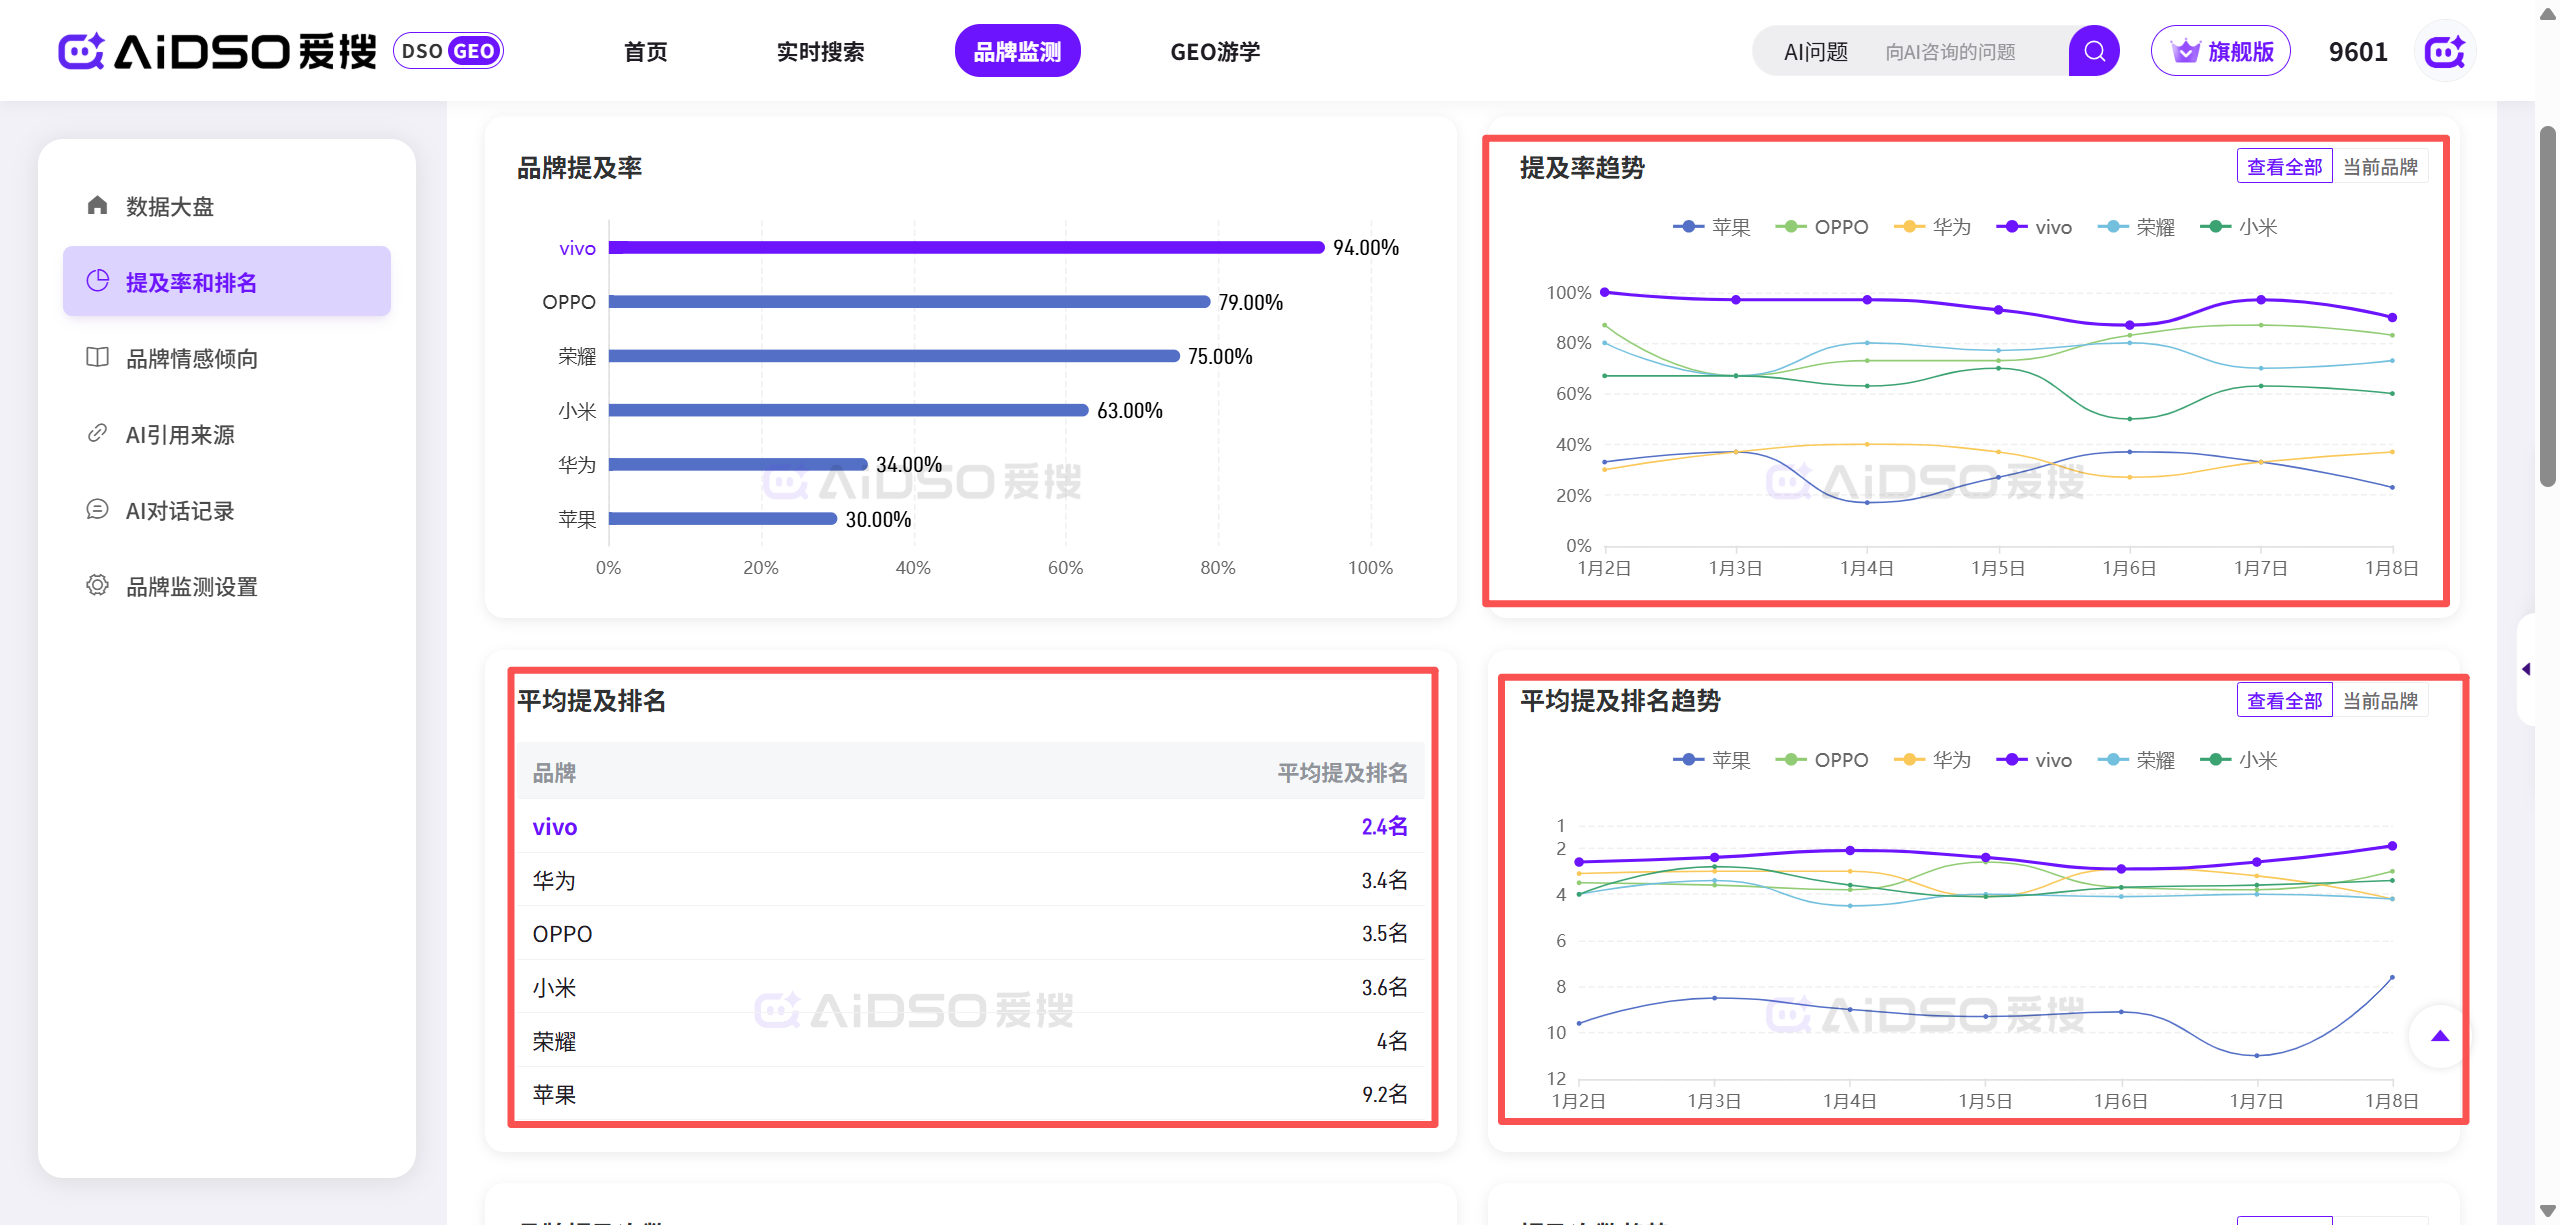
Task: Click the AI对话记录 chat bubble icon
Action: (97, 510)
